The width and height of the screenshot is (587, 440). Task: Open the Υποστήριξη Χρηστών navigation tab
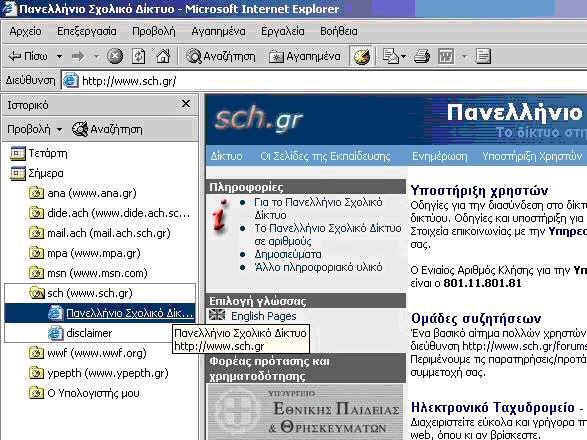[x=532, y=156]
